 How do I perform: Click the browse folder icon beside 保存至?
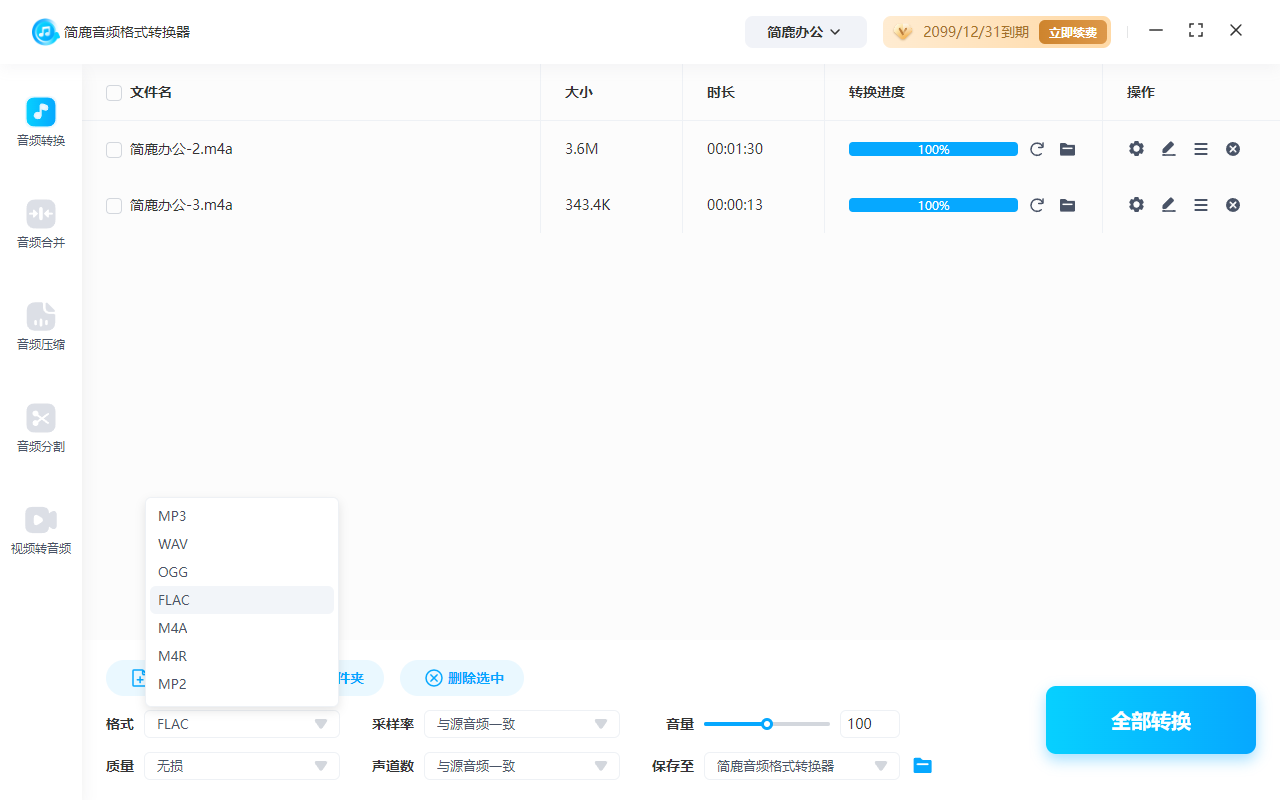point(922,765)
